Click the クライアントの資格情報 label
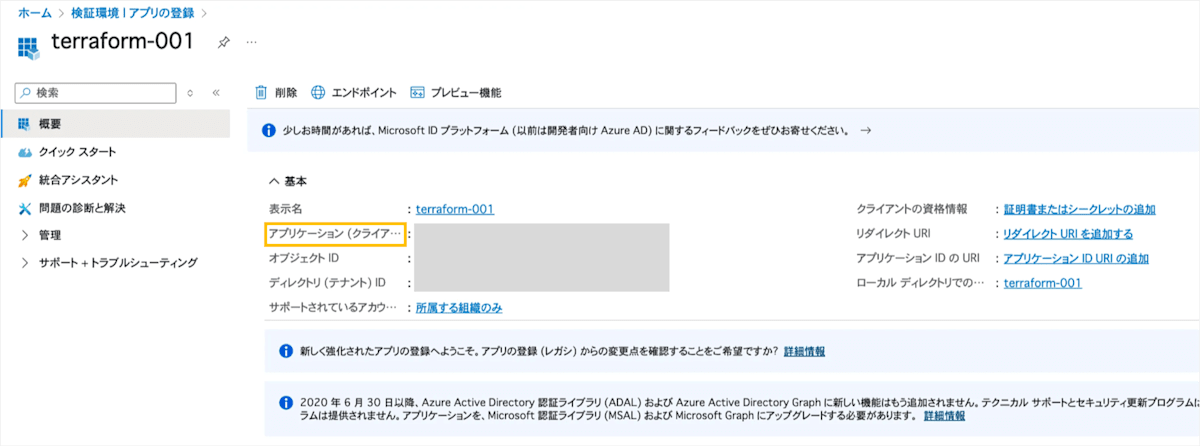 click(912, 209)
